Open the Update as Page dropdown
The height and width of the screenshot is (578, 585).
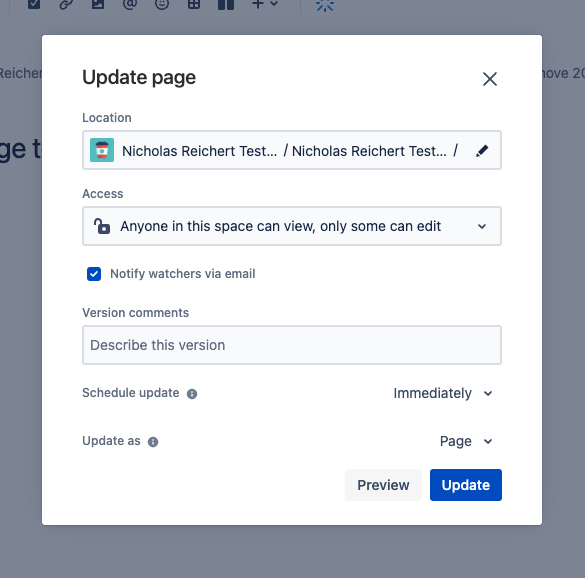pyautogui.click(x=466, y=441)
